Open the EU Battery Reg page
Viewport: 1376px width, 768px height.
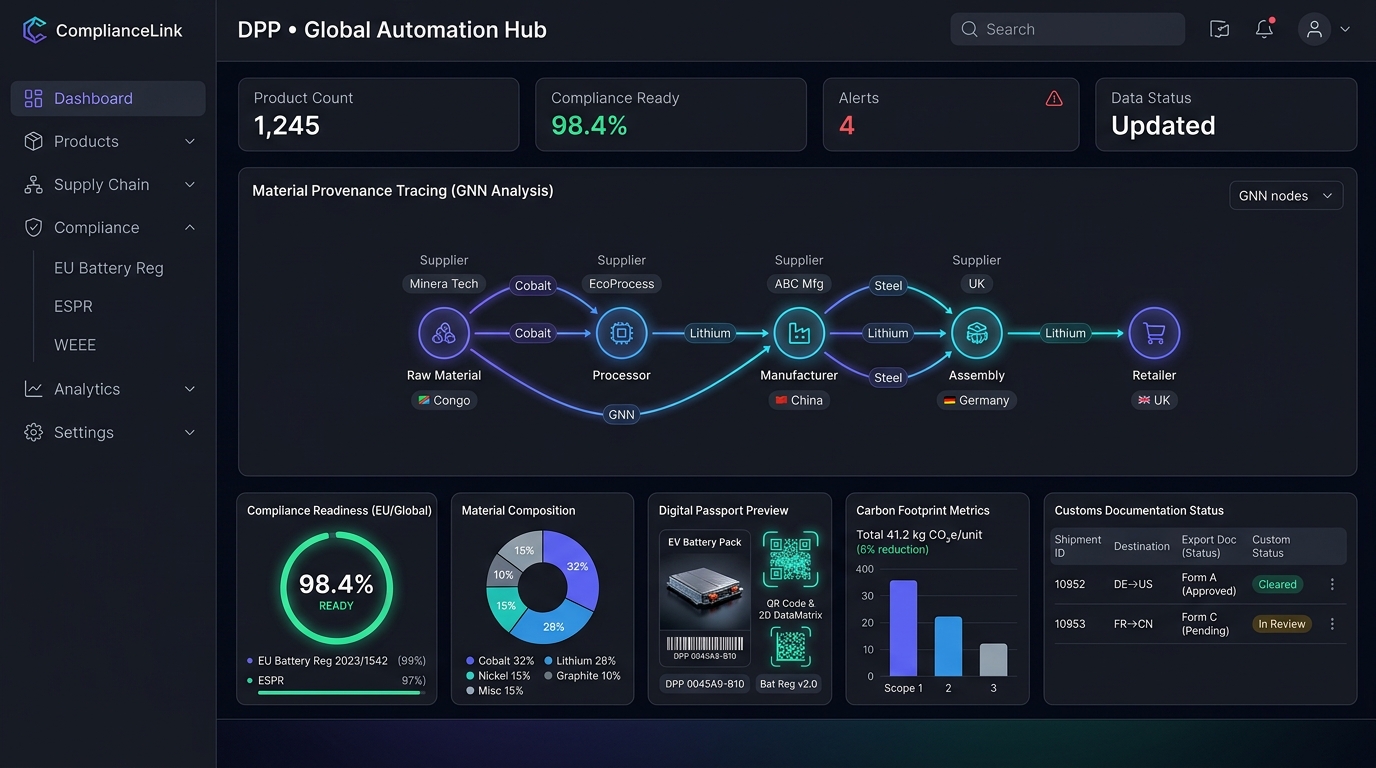coord(108,268)
